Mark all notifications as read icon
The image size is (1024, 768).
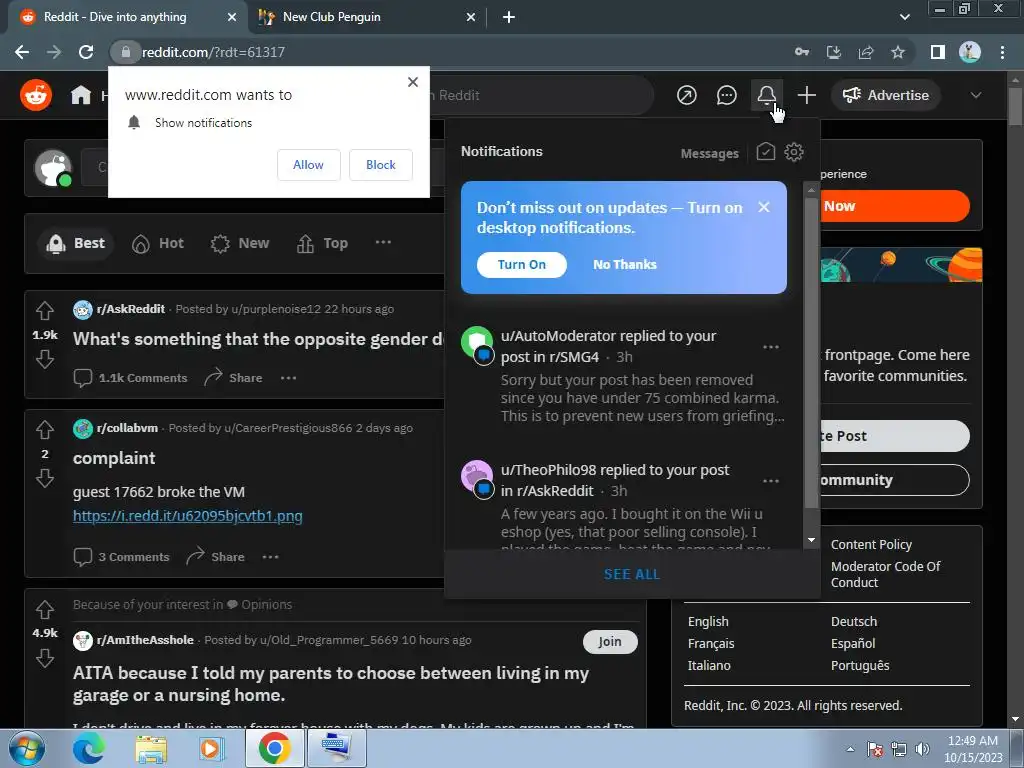pos(765,152)
